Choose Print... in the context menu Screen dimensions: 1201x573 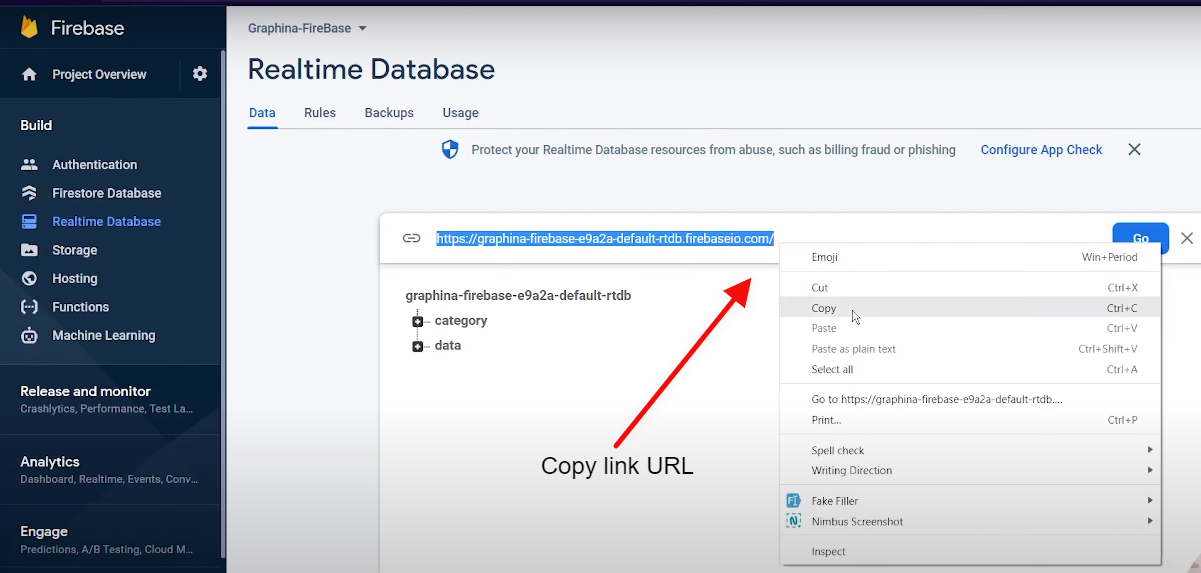pyautogui.click(x=970, y=420)
